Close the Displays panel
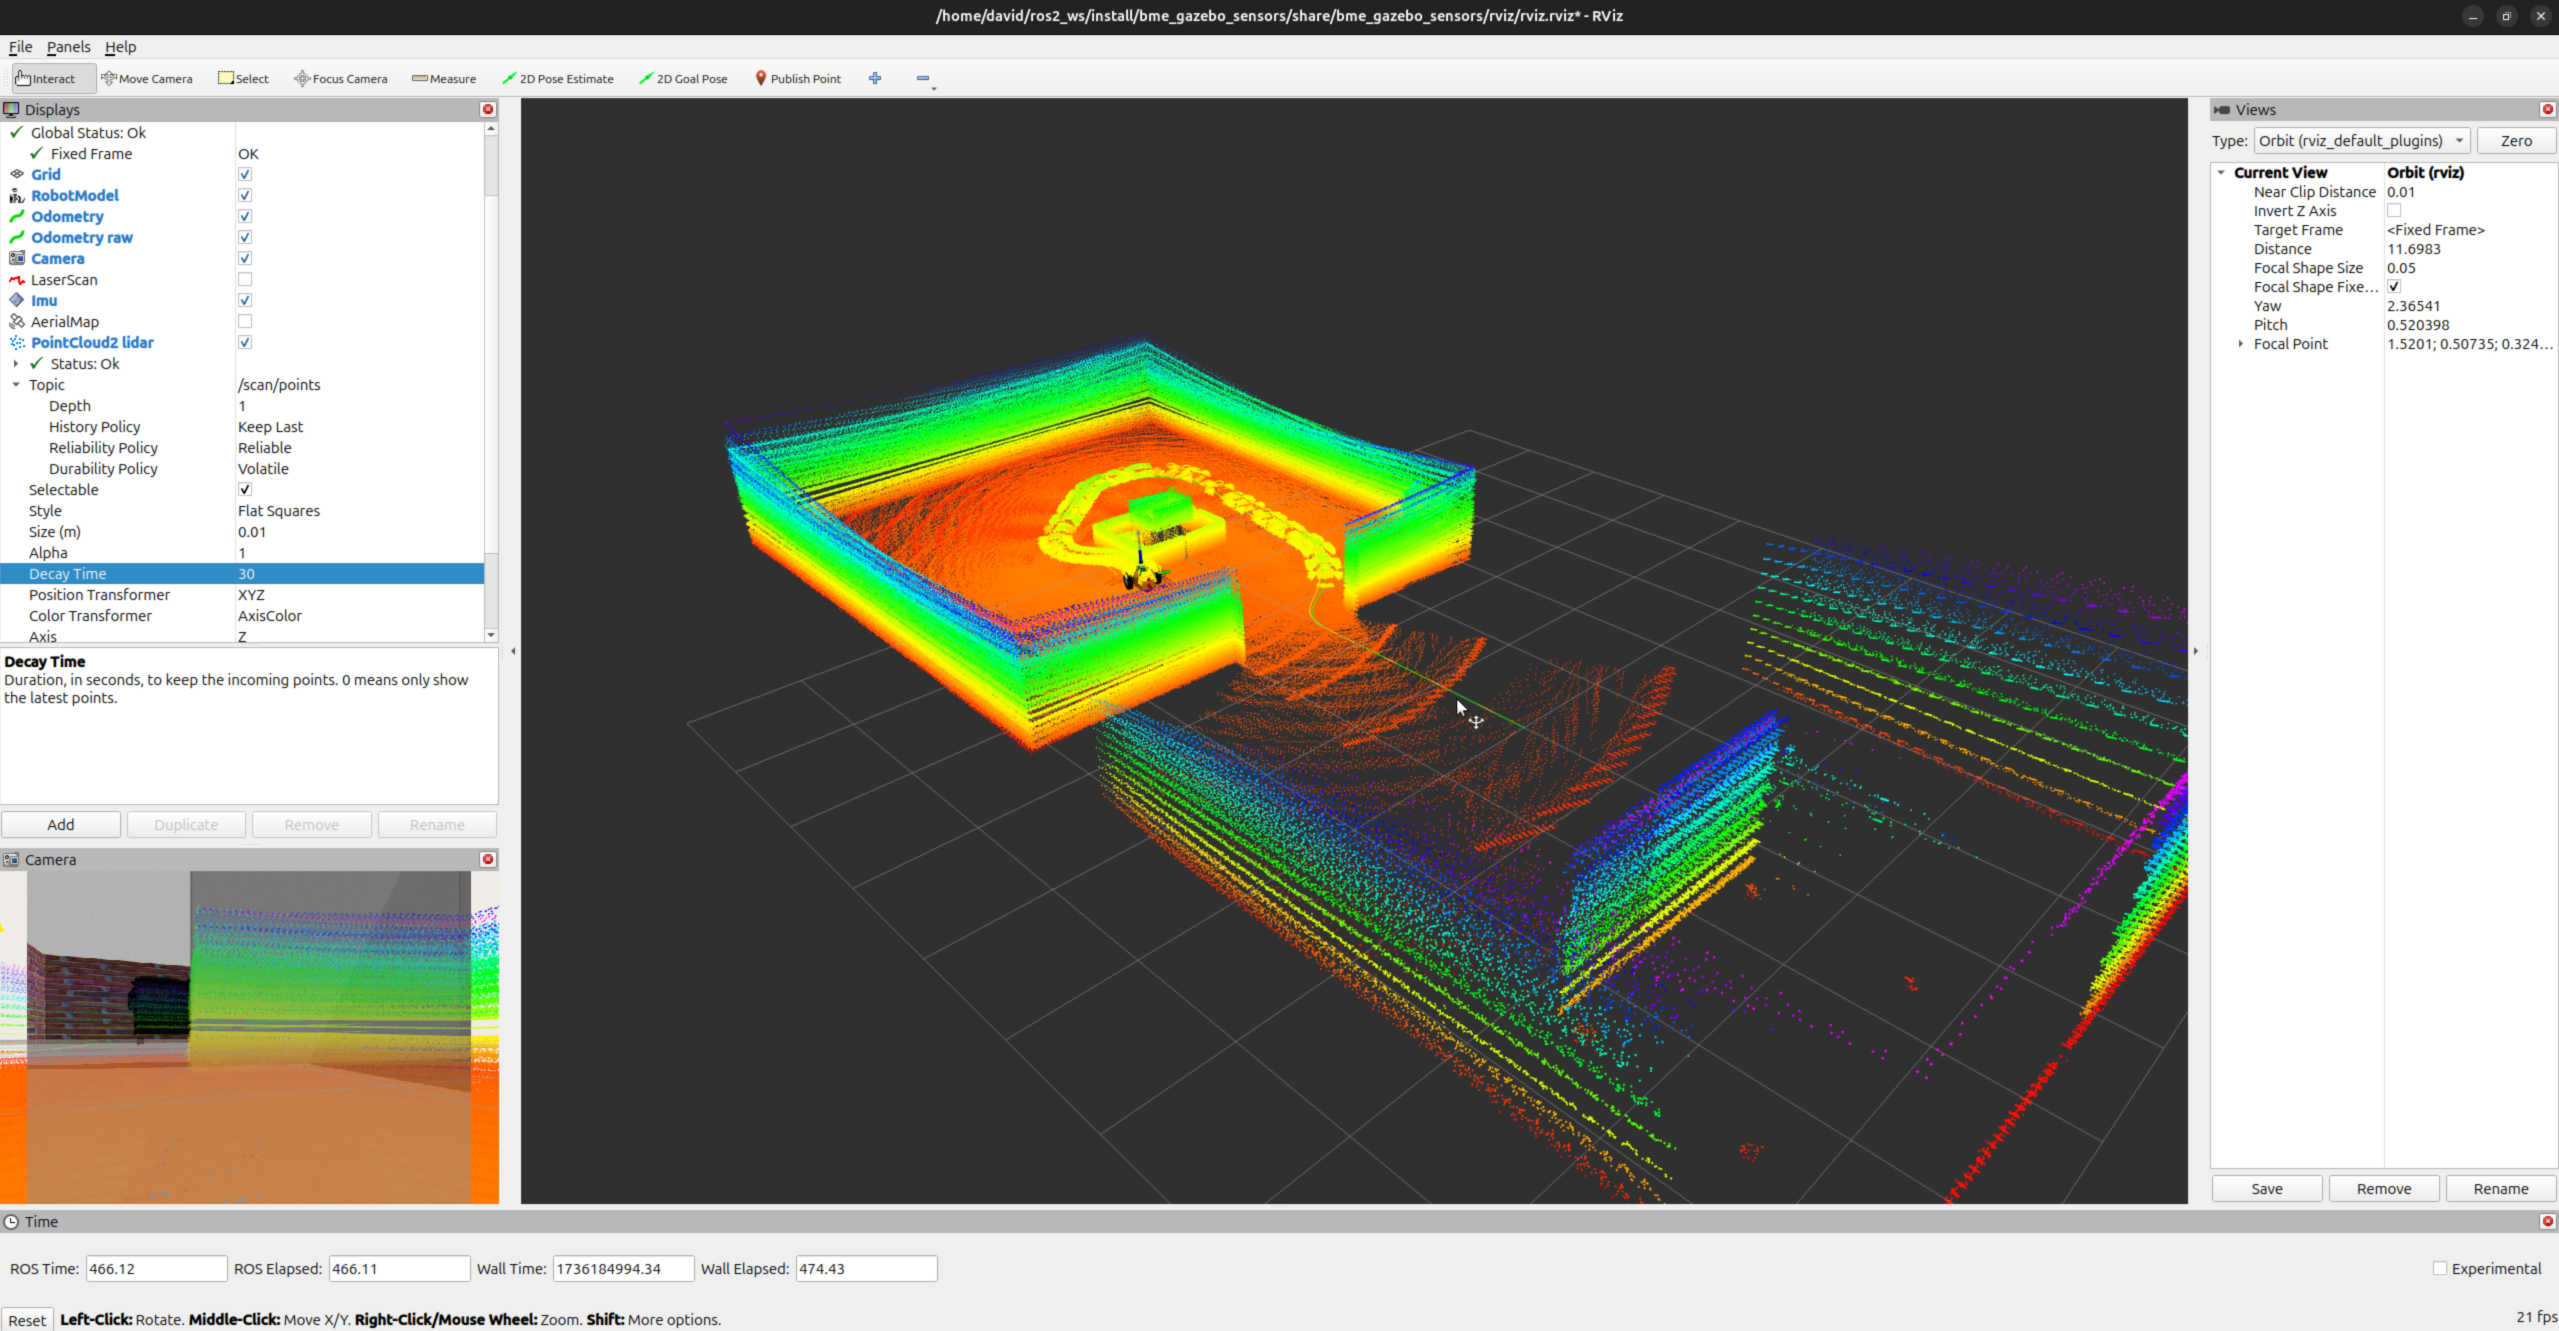Viewport: 2559px width, 1331px height. (488, 109)
